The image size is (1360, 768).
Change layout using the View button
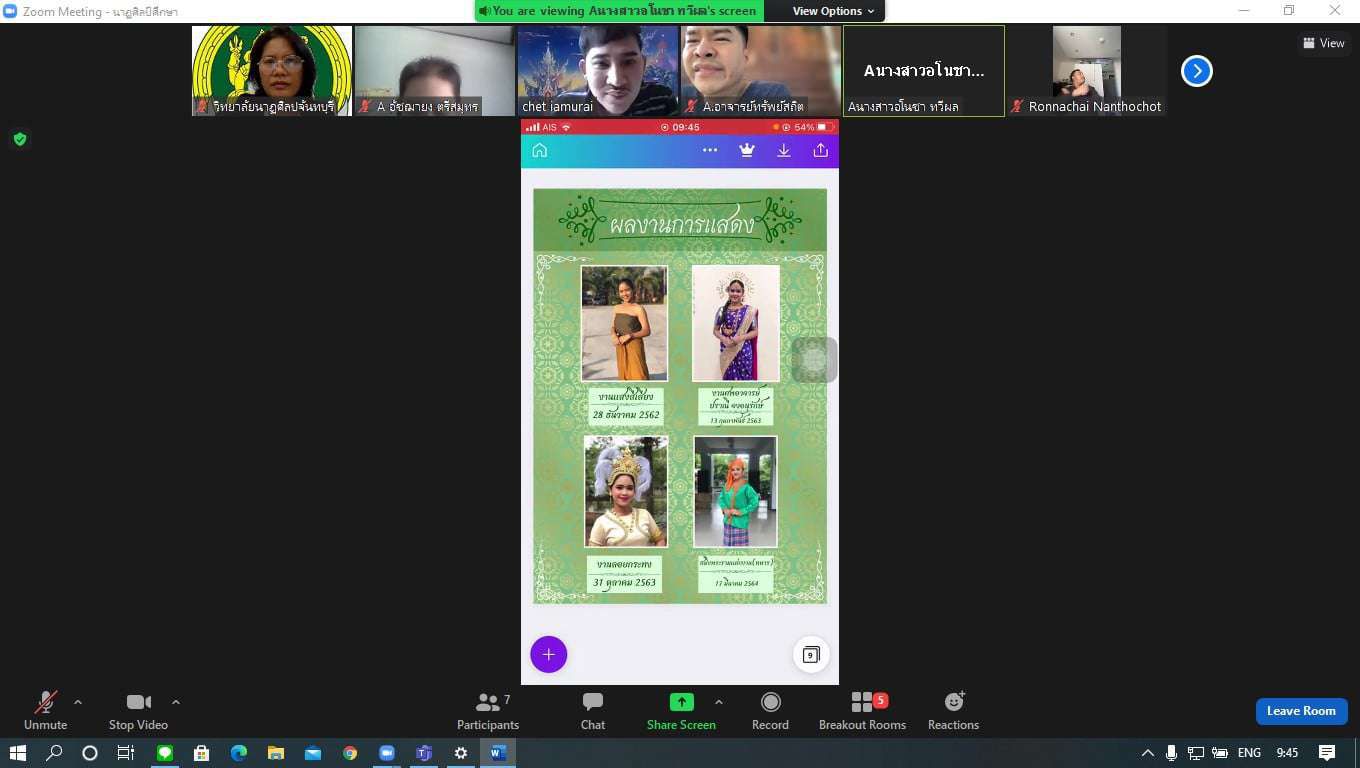click(x=1324, y=43)
